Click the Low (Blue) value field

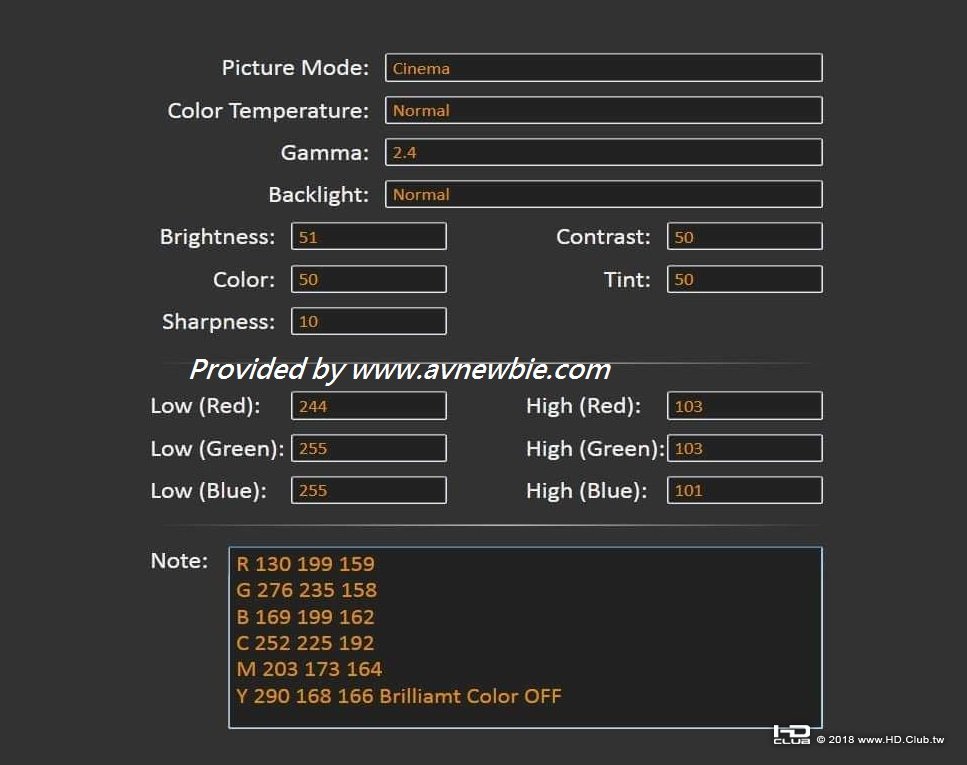point(369,490)
